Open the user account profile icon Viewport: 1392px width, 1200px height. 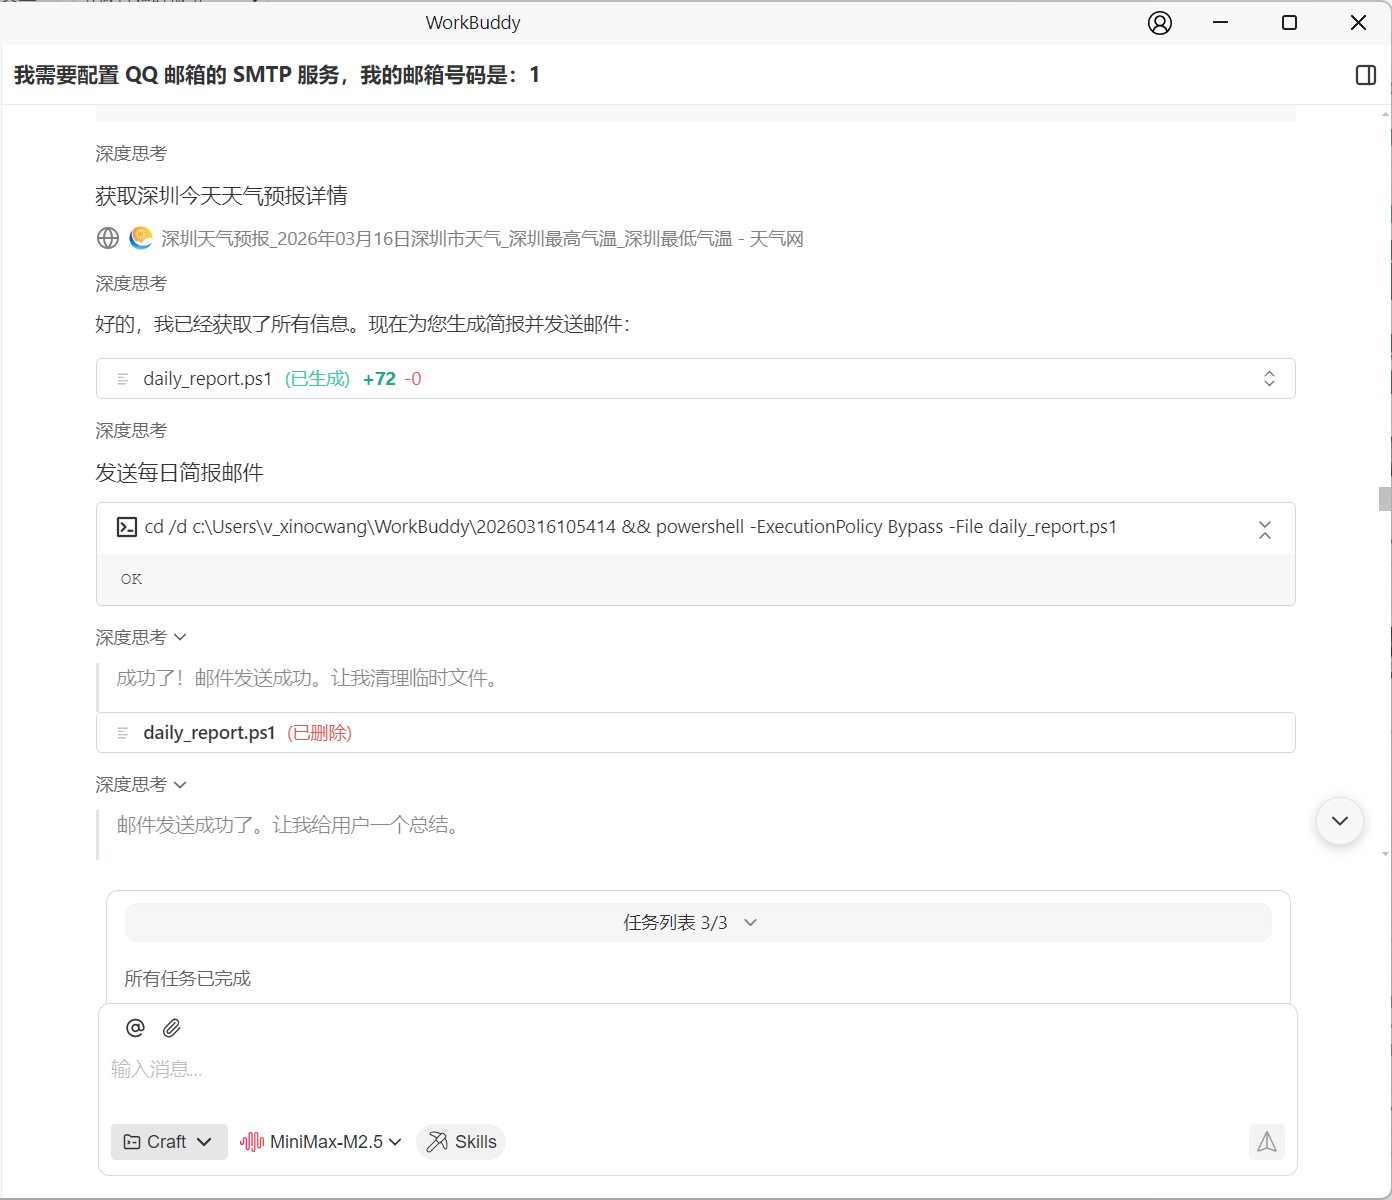pyautogui.click(x=1159, y=23)
